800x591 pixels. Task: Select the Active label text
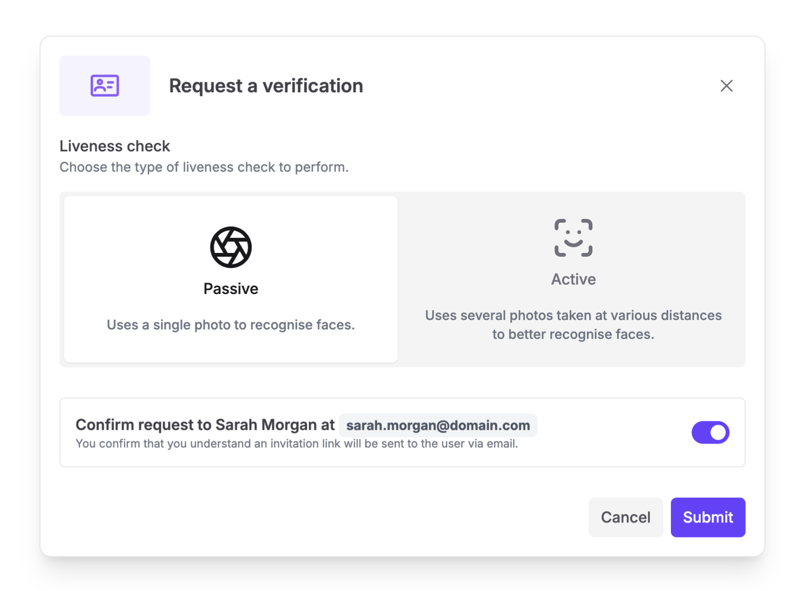(x=573, y=280)
